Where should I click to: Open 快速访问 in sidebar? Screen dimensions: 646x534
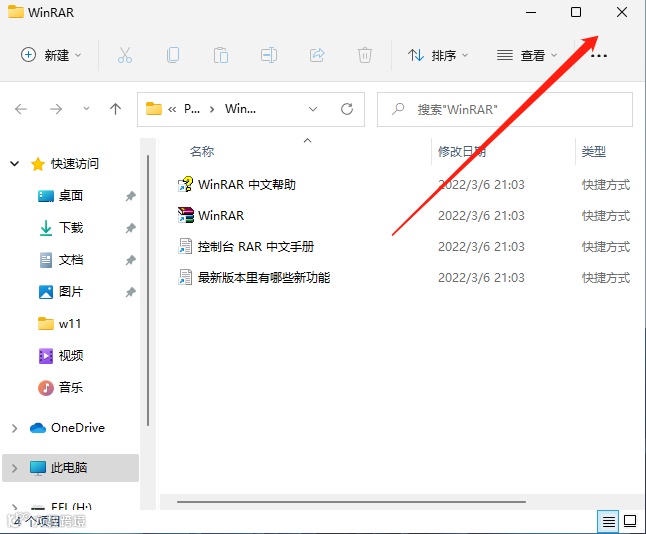[x=75, y=164]
